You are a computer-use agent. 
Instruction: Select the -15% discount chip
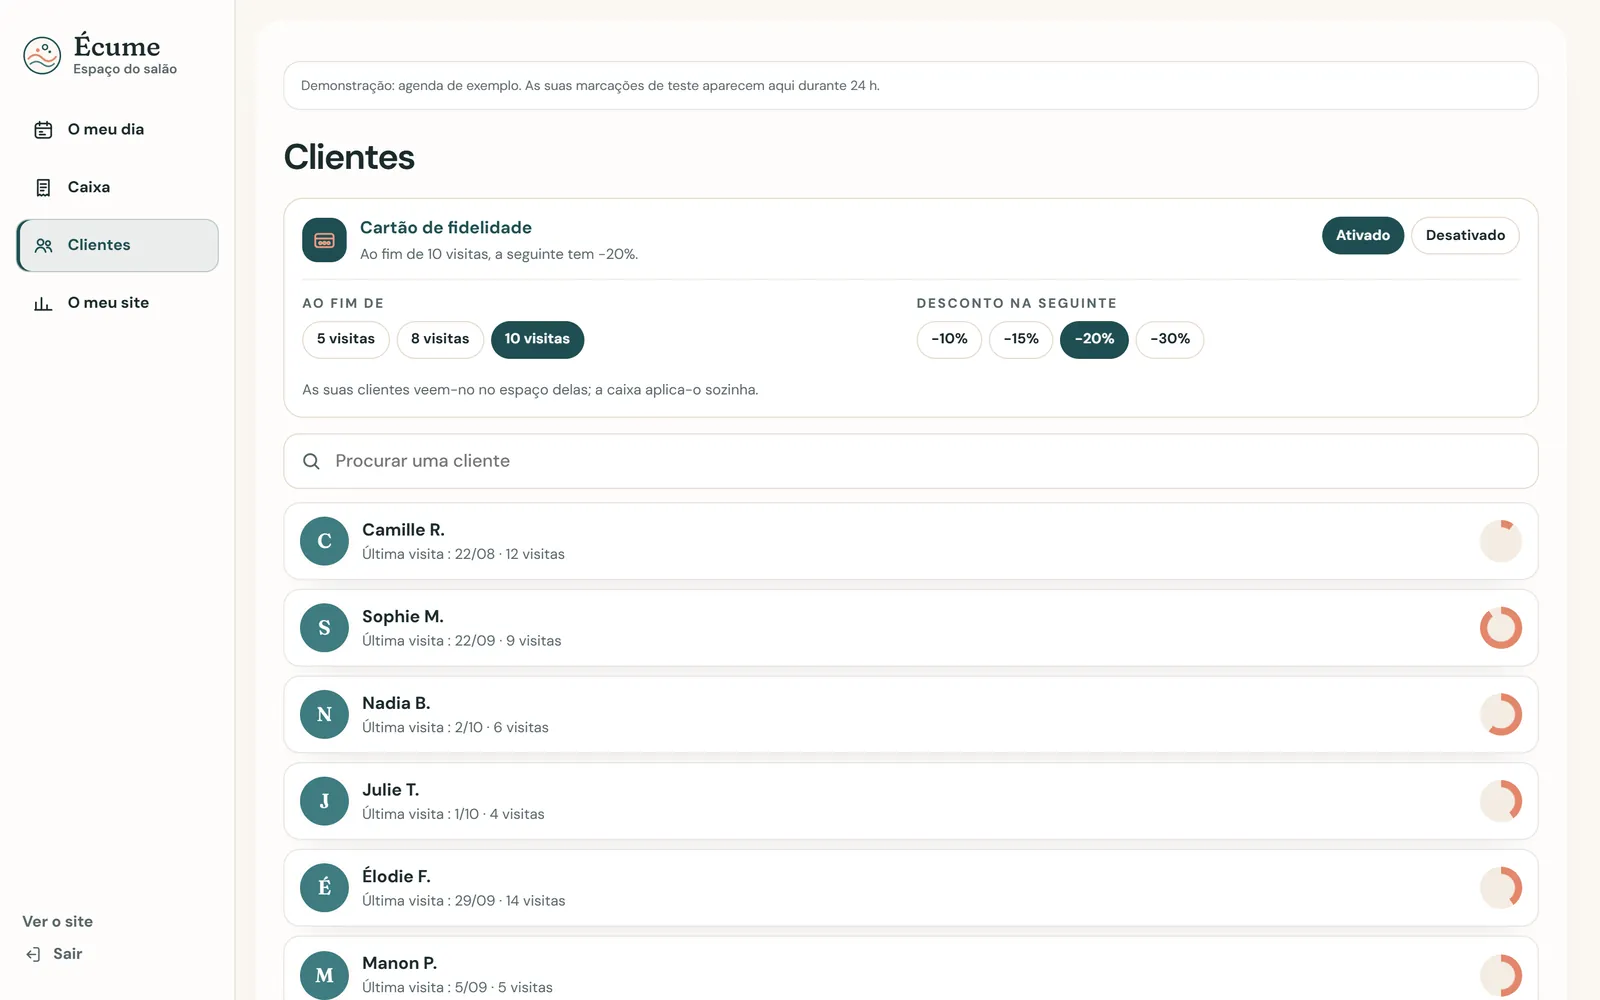click(x=1021, y=339)
